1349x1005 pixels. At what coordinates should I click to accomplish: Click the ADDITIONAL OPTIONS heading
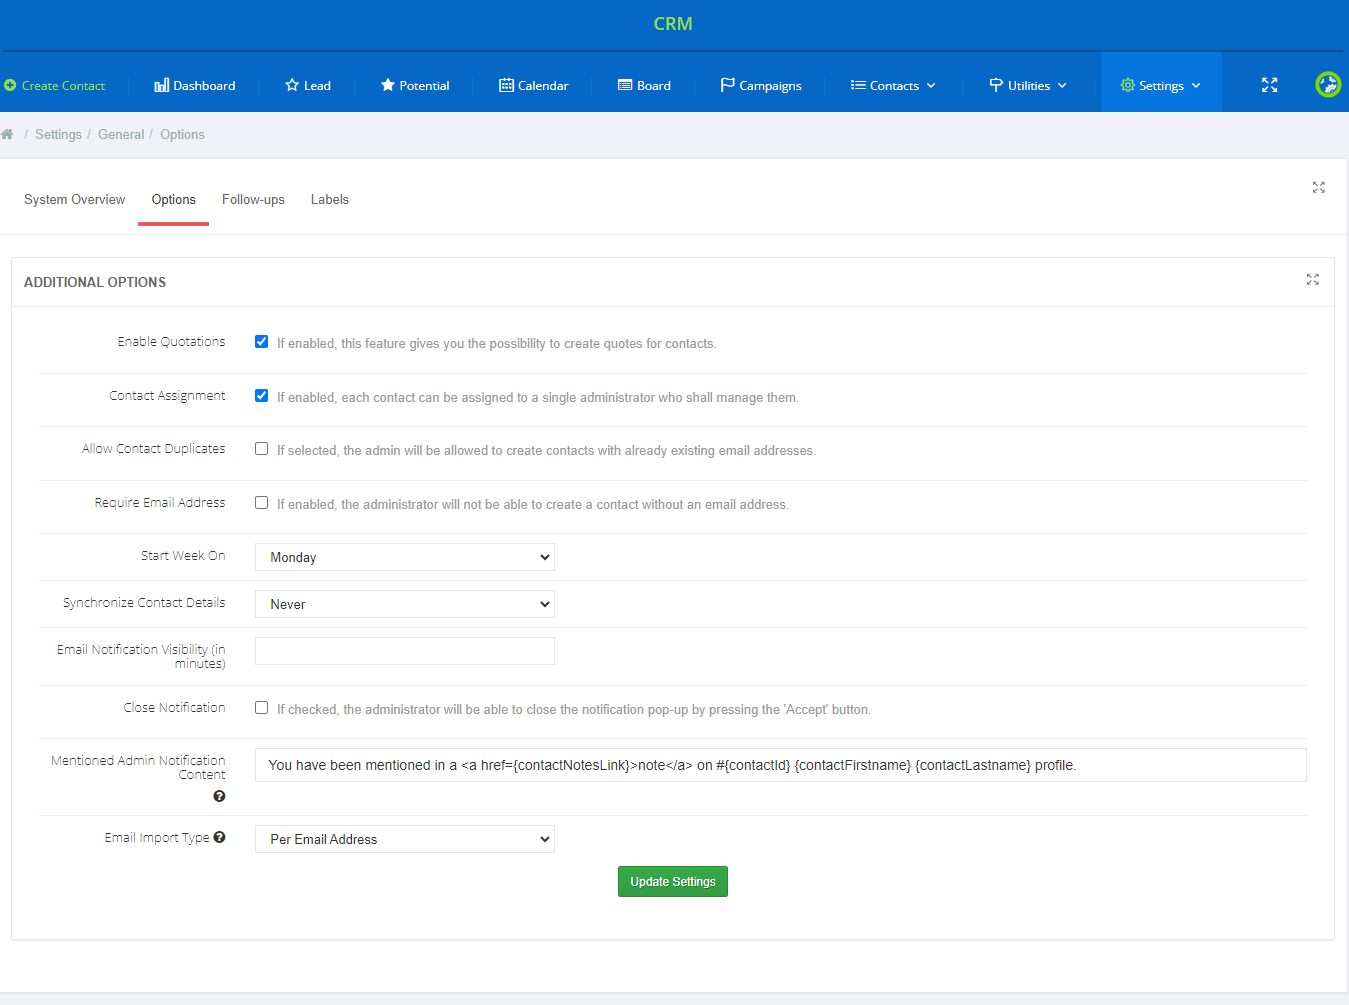tap(95, 282)
